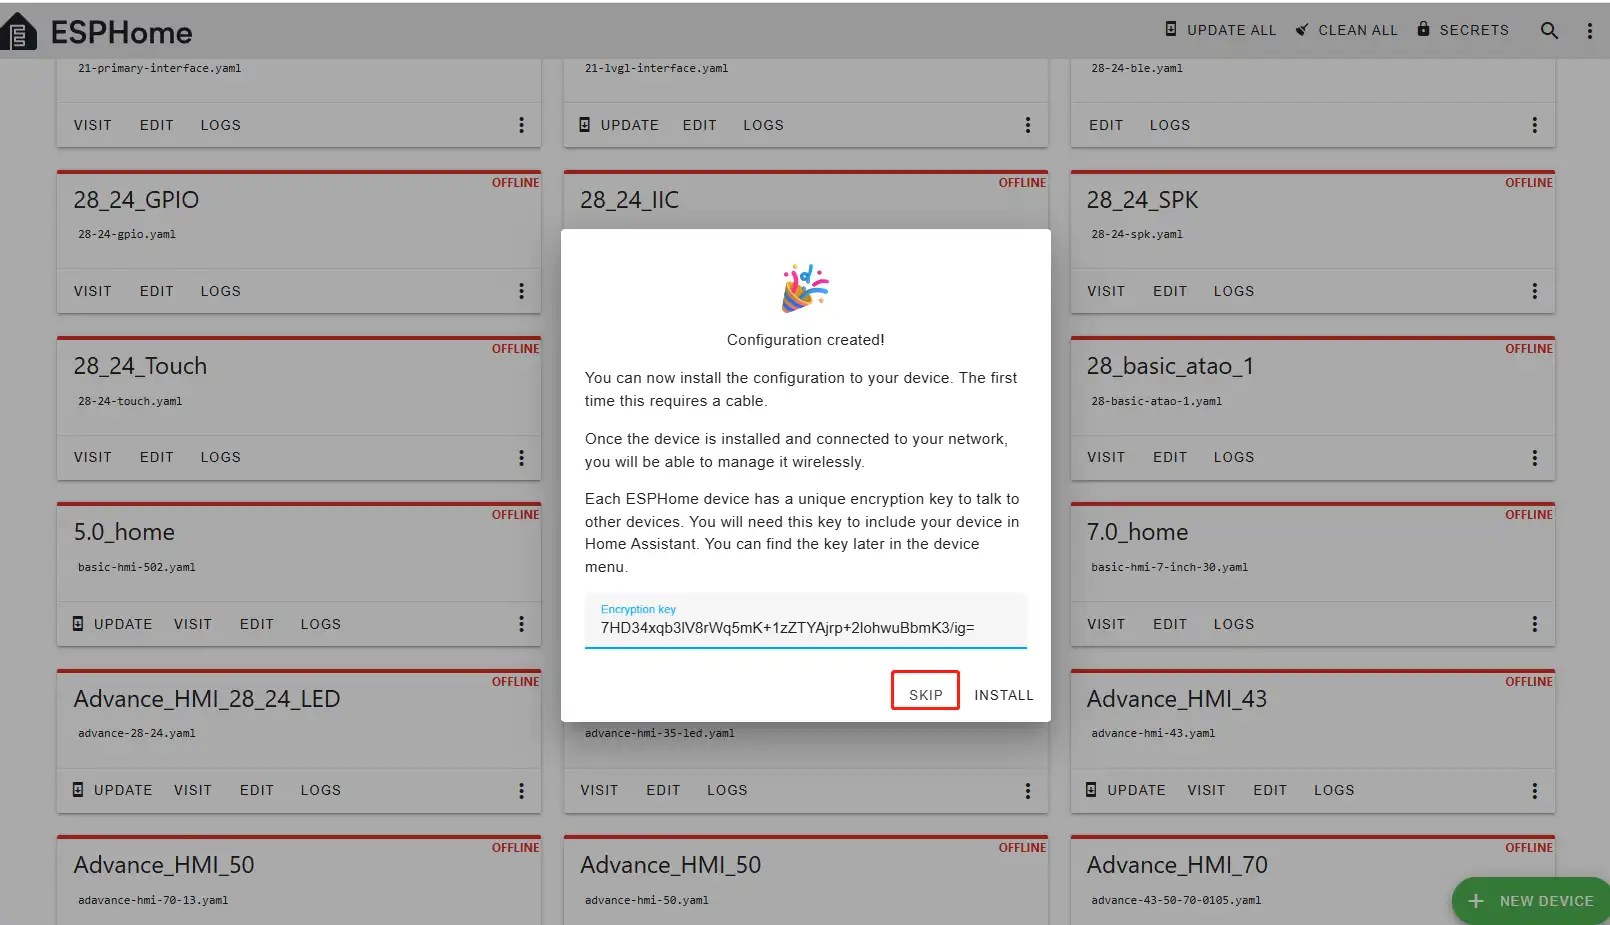Click update icon on Advance_HMI_28_24_LED card
This screenshot has width=1610, height=925.
click(79, 790)
